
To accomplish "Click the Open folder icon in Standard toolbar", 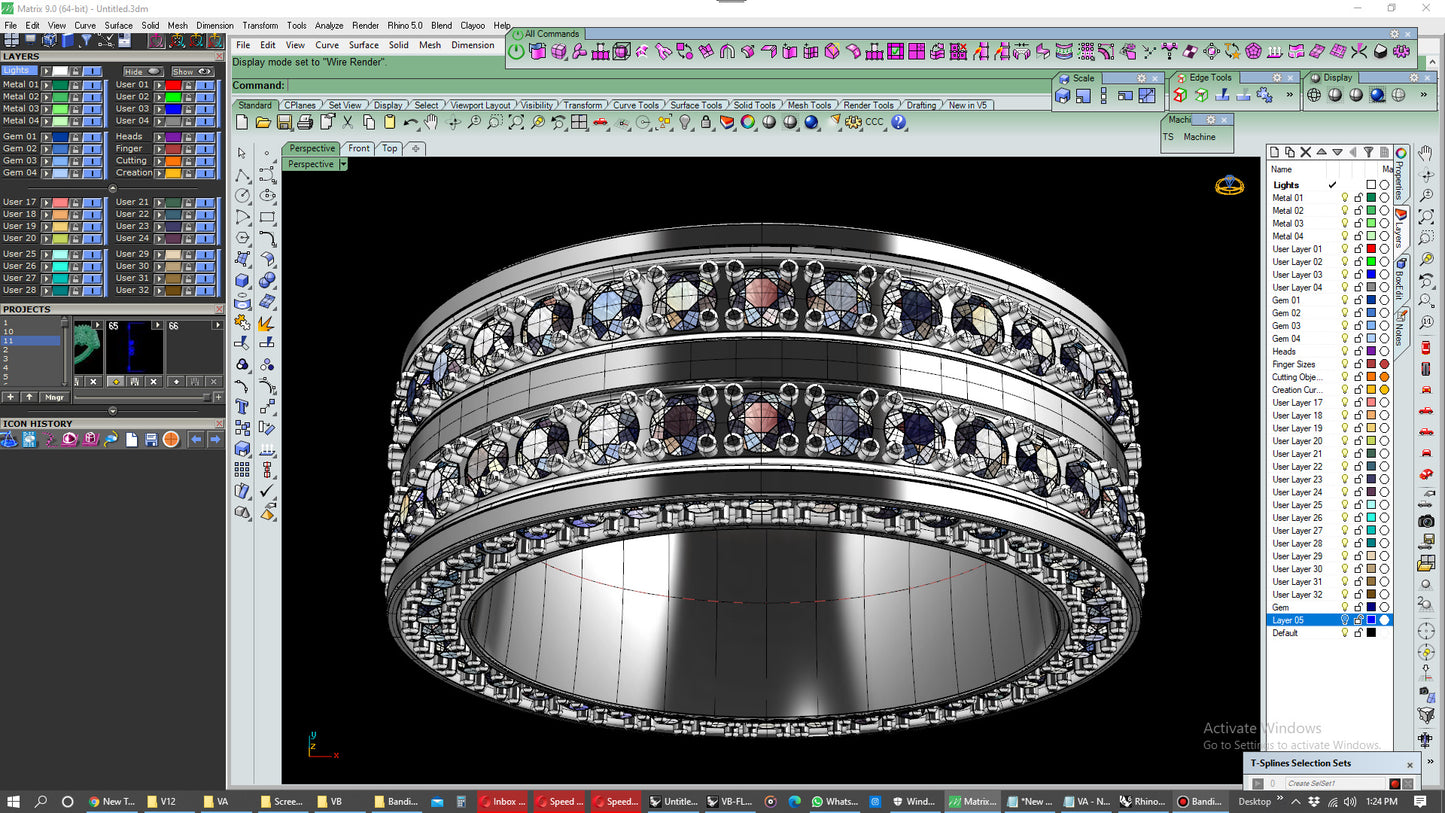I will [263, 122].
